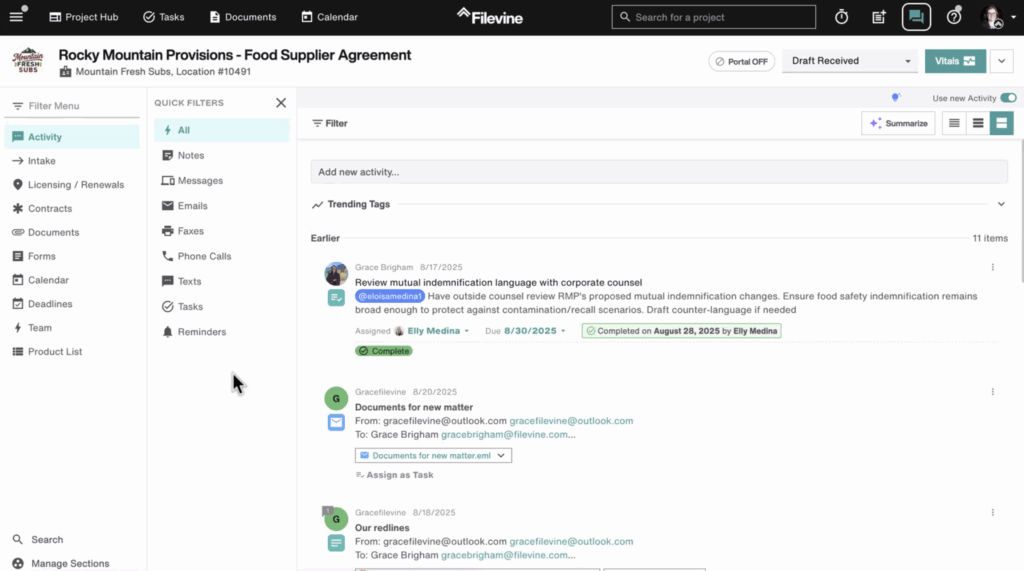Image resolution: width=1024 pixels, height=571 pixels.
Task: Select the Phone Calls quick filter
Action: (204, 256)
